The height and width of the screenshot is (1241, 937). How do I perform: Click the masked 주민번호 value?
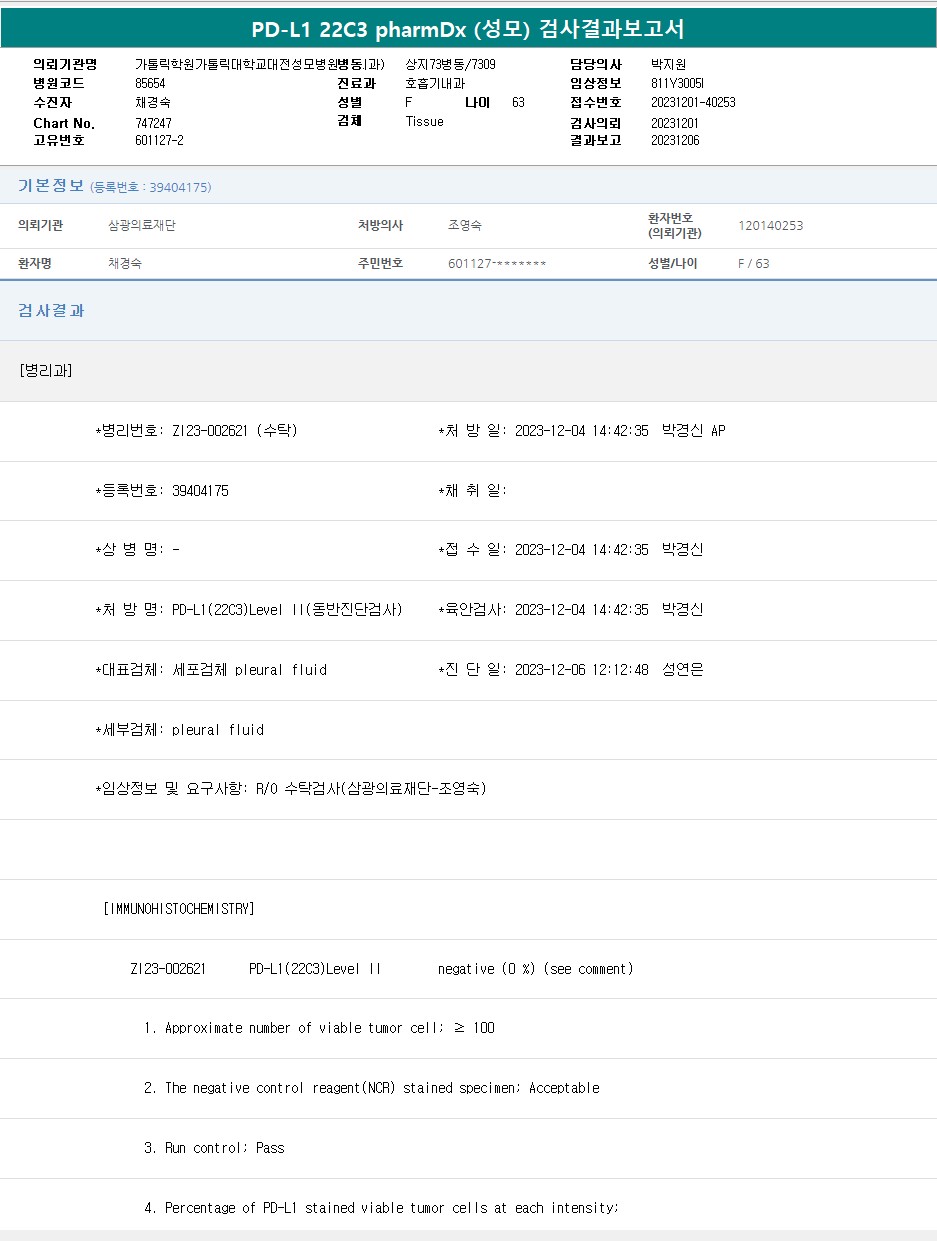(x=497, y=264)
